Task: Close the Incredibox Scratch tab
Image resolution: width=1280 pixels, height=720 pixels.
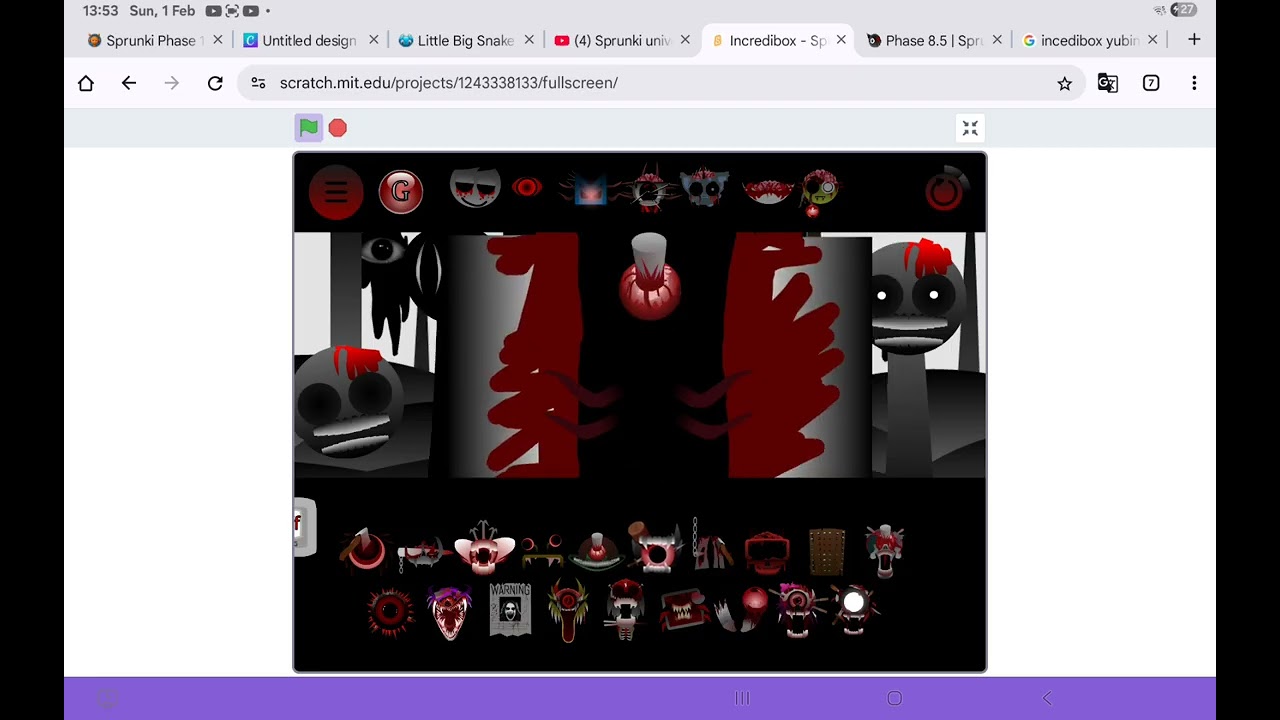Action: pos(841,40)
